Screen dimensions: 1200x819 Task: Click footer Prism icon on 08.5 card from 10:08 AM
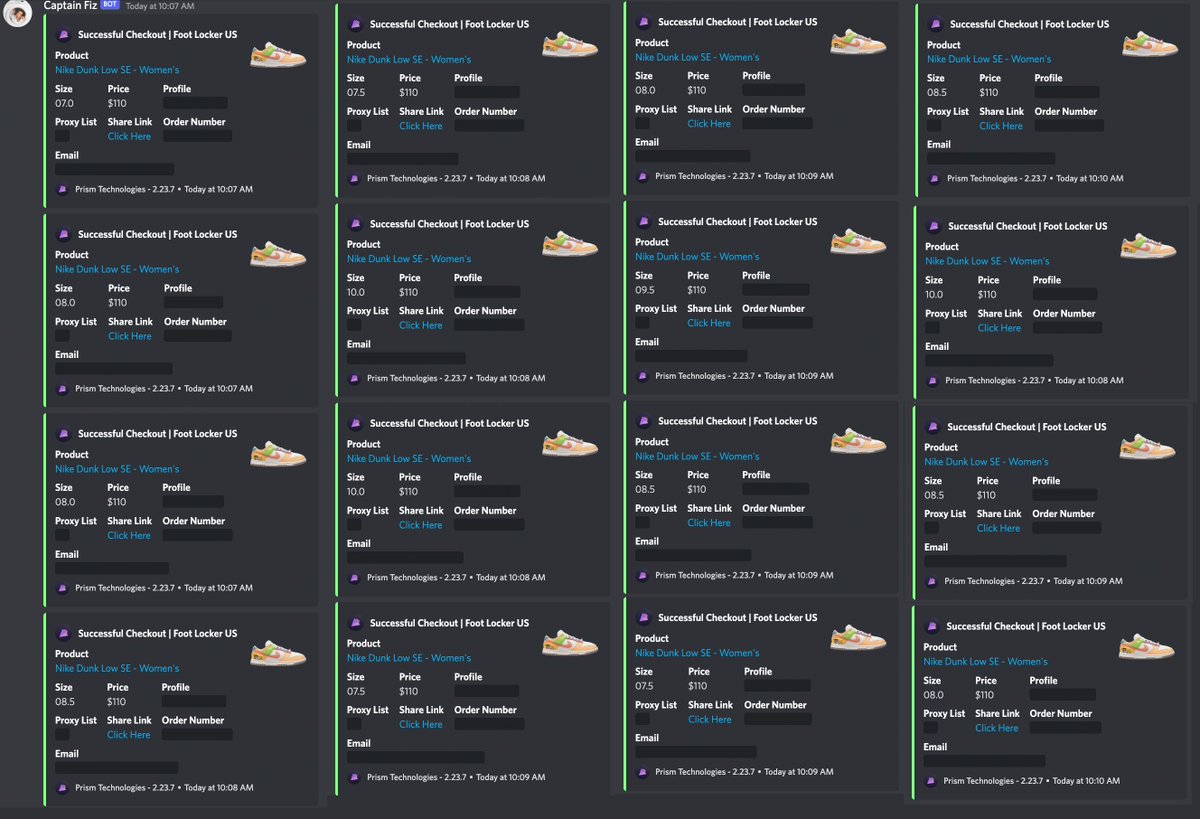click(62, 788)
